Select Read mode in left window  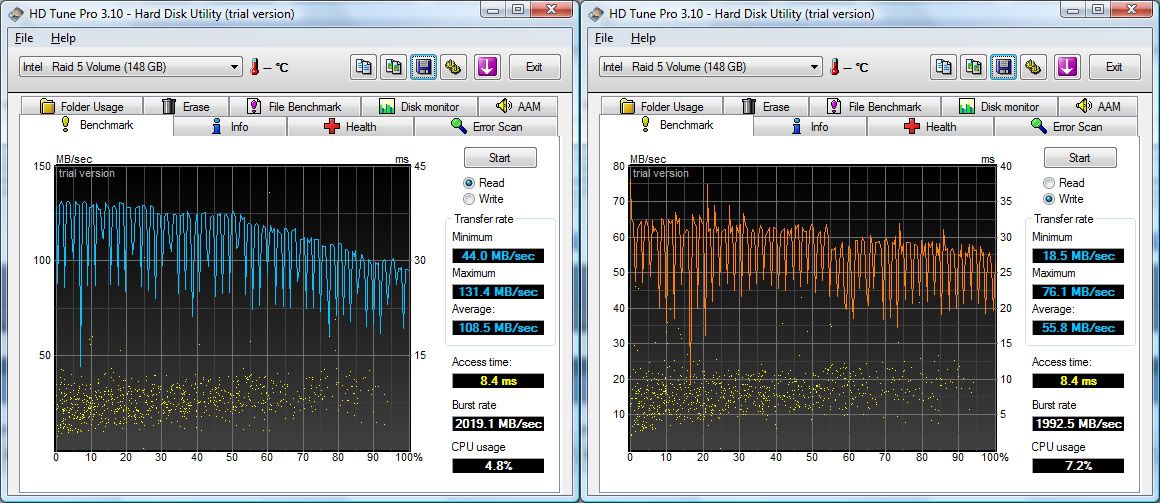[484, 183]
